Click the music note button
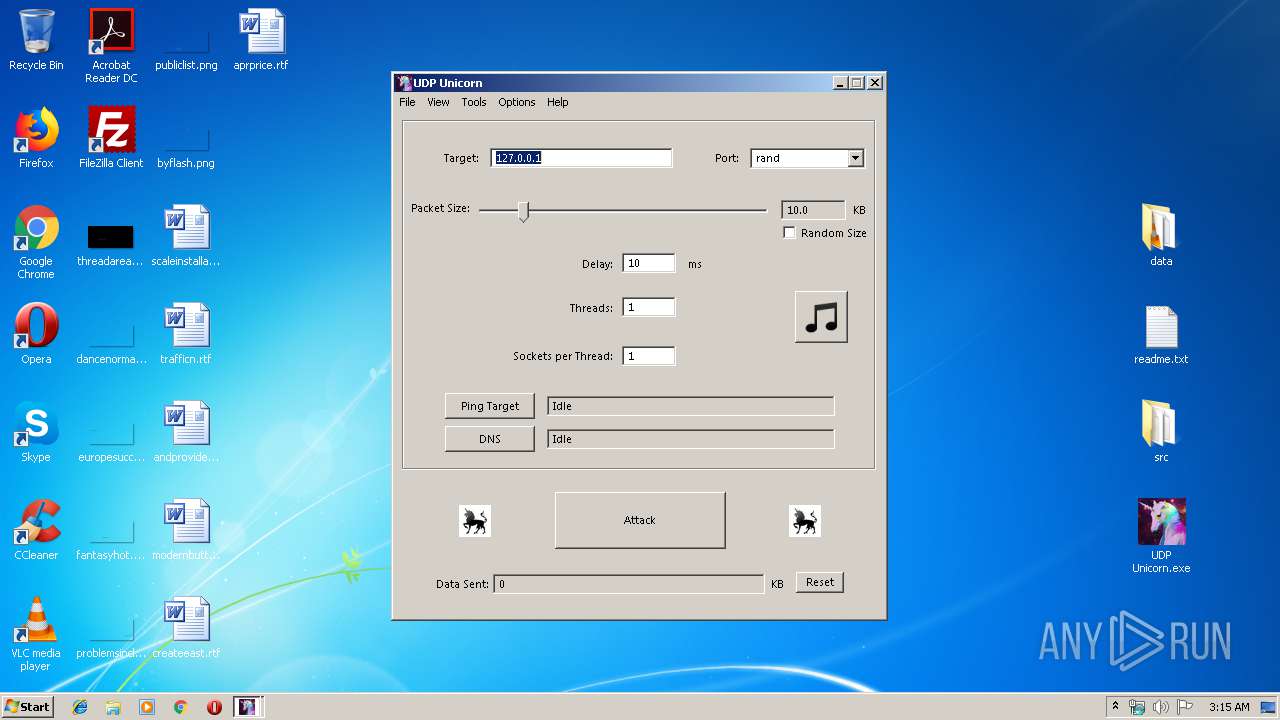1280x720 pixels. 821,317
